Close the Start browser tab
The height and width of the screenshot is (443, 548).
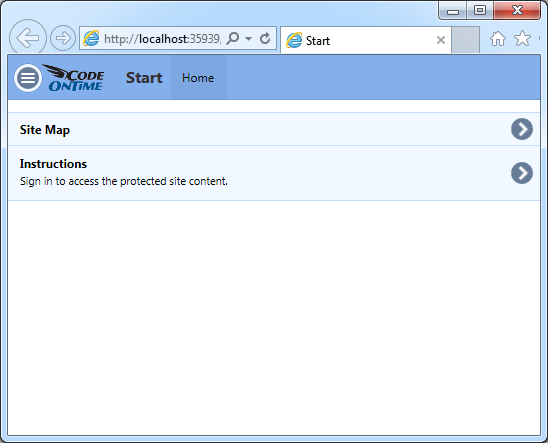tap(441, 40)
